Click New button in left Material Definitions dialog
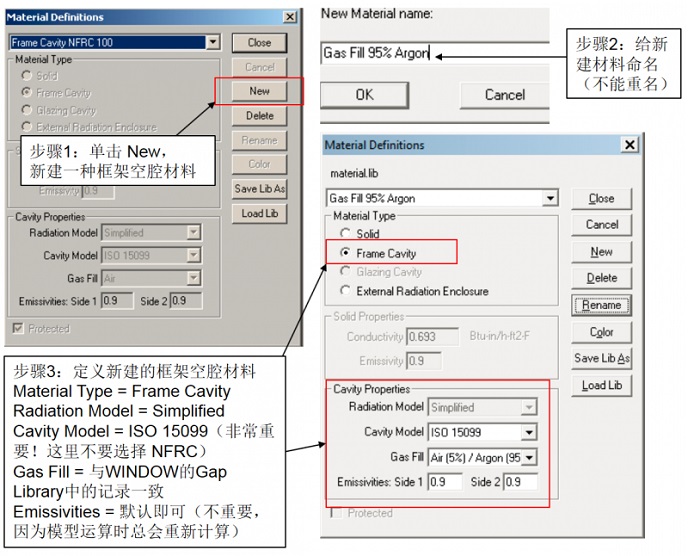This screenshot has height=556, width=688. (x=259, y=91)
